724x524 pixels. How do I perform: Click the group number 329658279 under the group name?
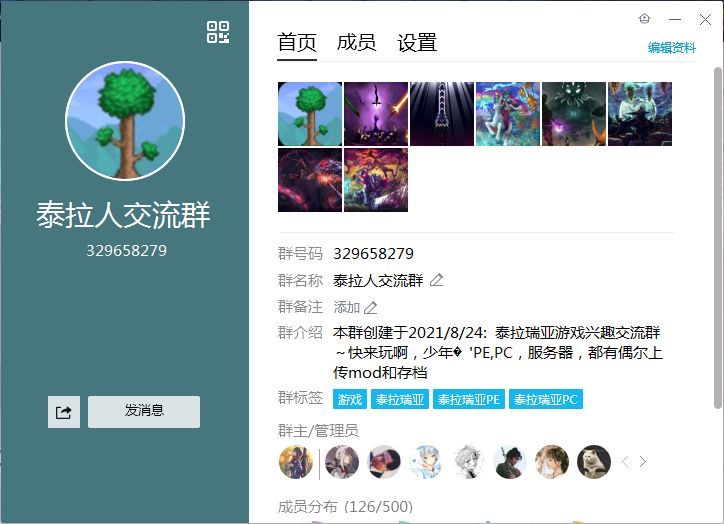[x=126, y=251]
